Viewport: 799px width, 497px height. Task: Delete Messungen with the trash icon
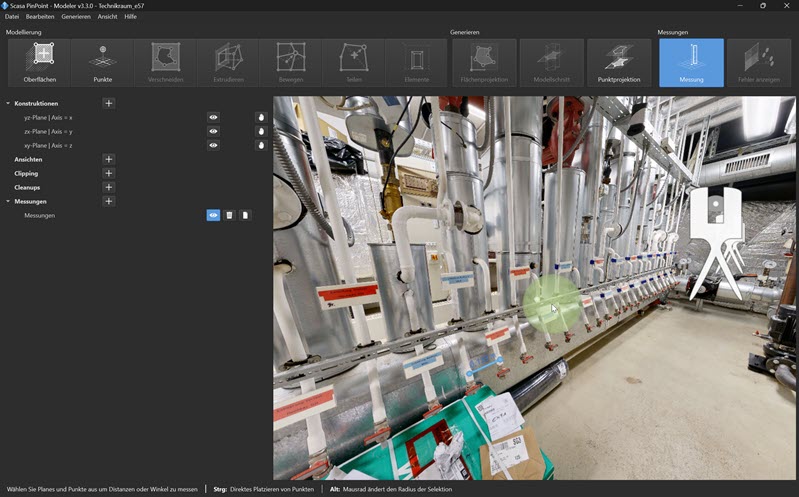[229, 215]
